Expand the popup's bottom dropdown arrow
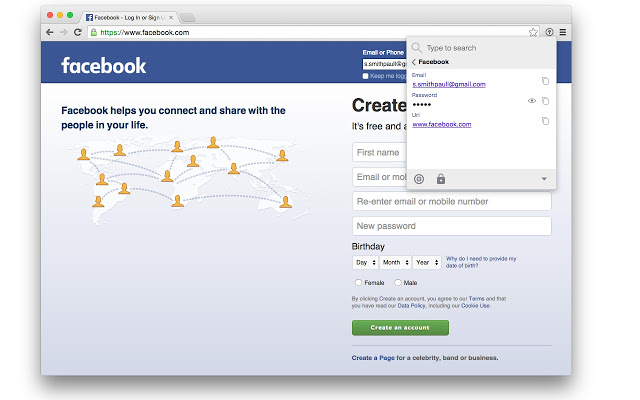 click(x=544, y=179)
